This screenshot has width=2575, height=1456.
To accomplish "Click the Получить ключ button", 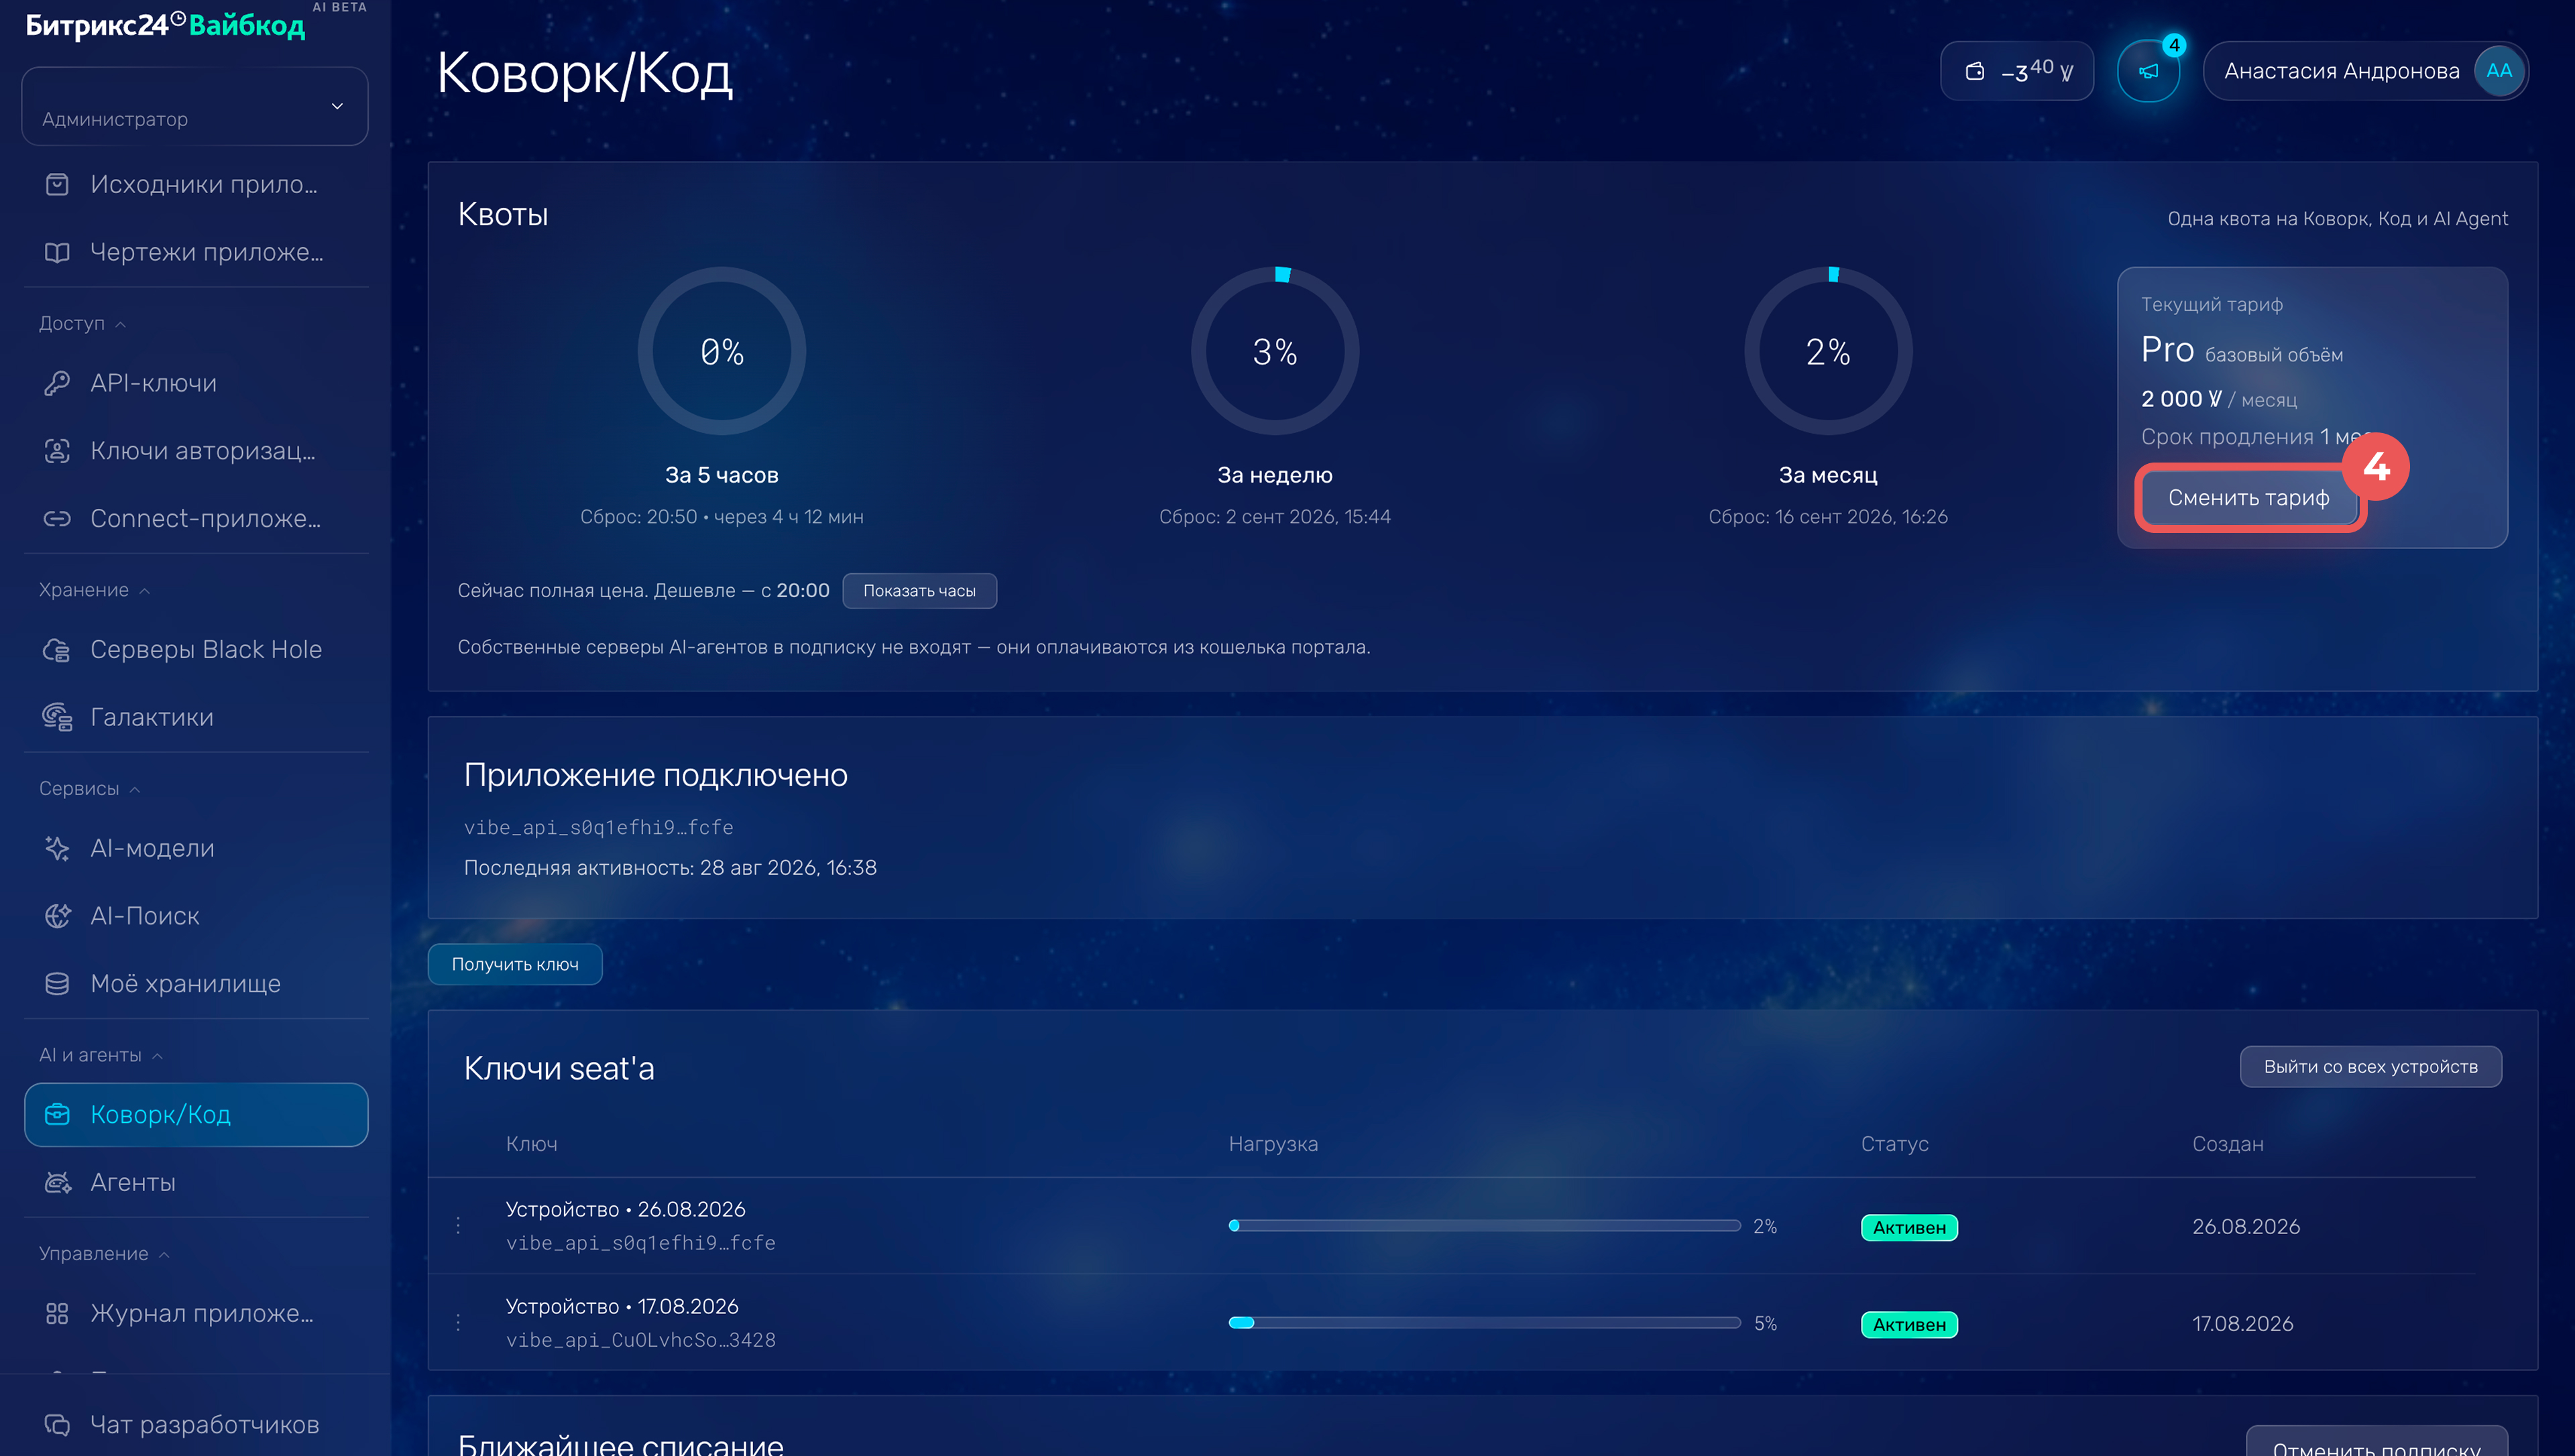I will click(515, 964).
